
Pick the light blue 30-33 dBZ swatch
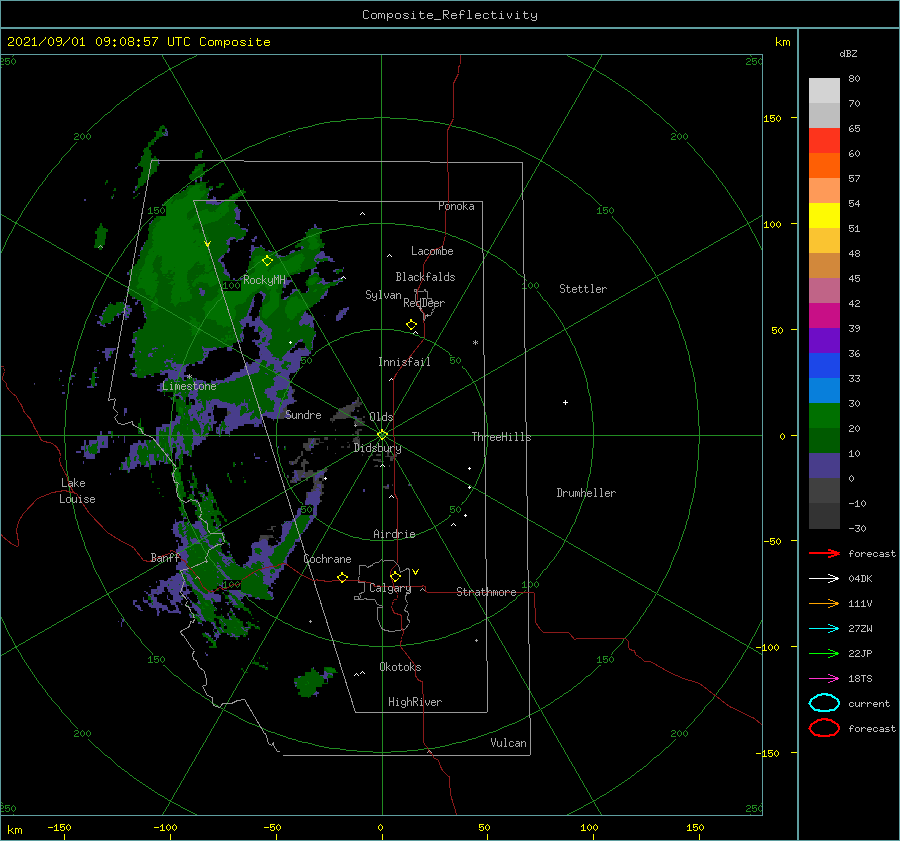click(x=824, y=391)
